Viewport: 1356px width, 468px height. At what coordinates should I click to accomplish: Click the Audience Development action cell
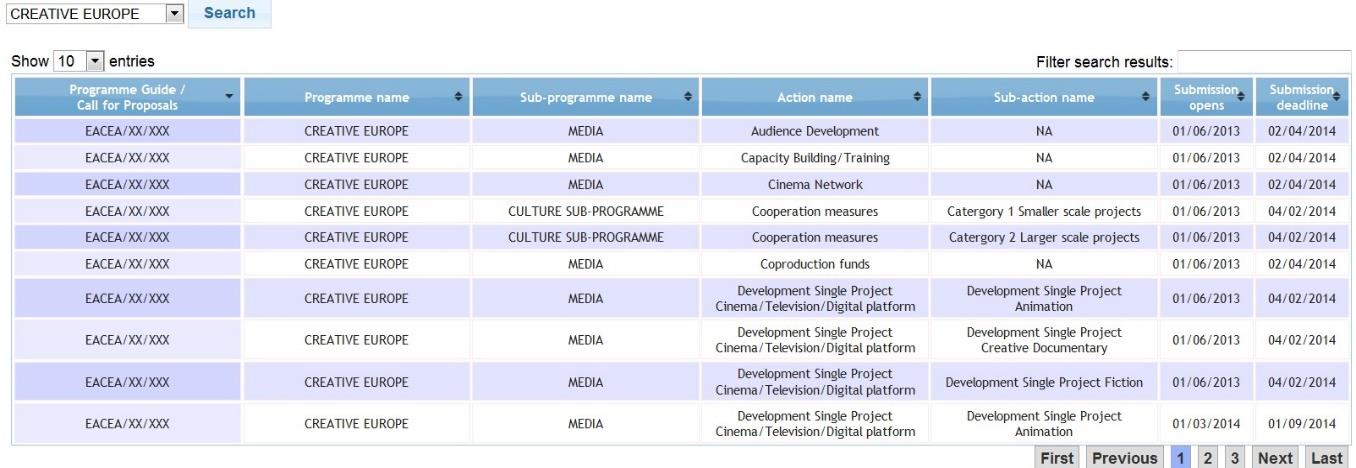coord(814,131)
